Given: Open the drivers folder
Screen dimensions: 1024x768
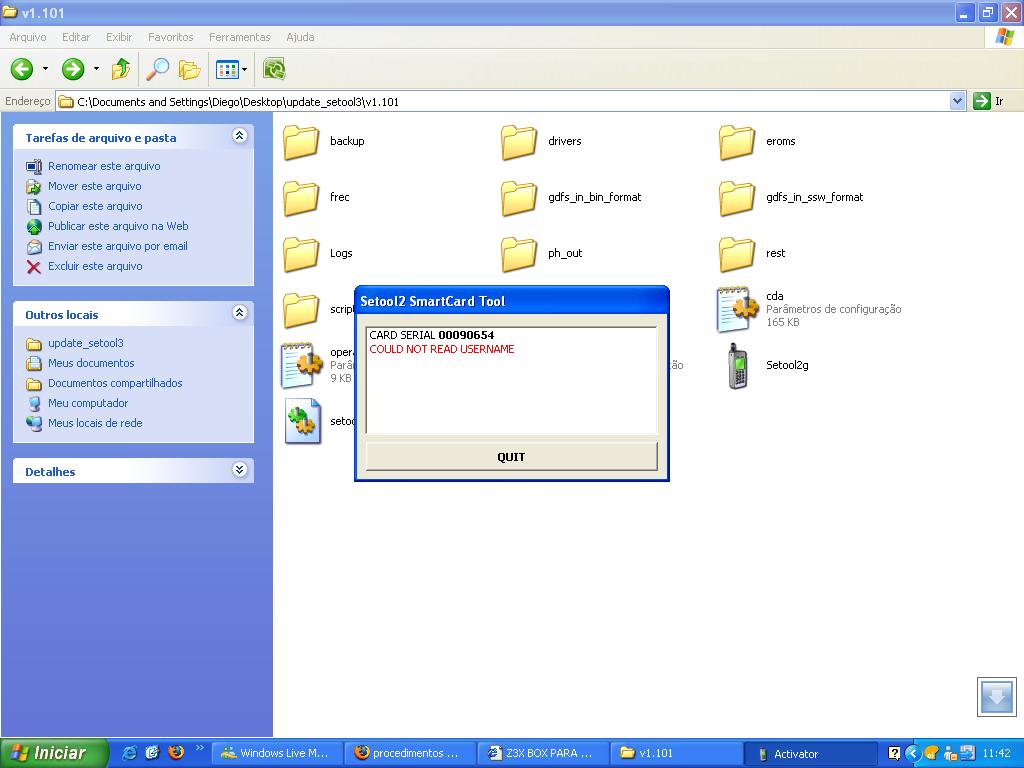Looking at the screenshot, I should point(519,142).
